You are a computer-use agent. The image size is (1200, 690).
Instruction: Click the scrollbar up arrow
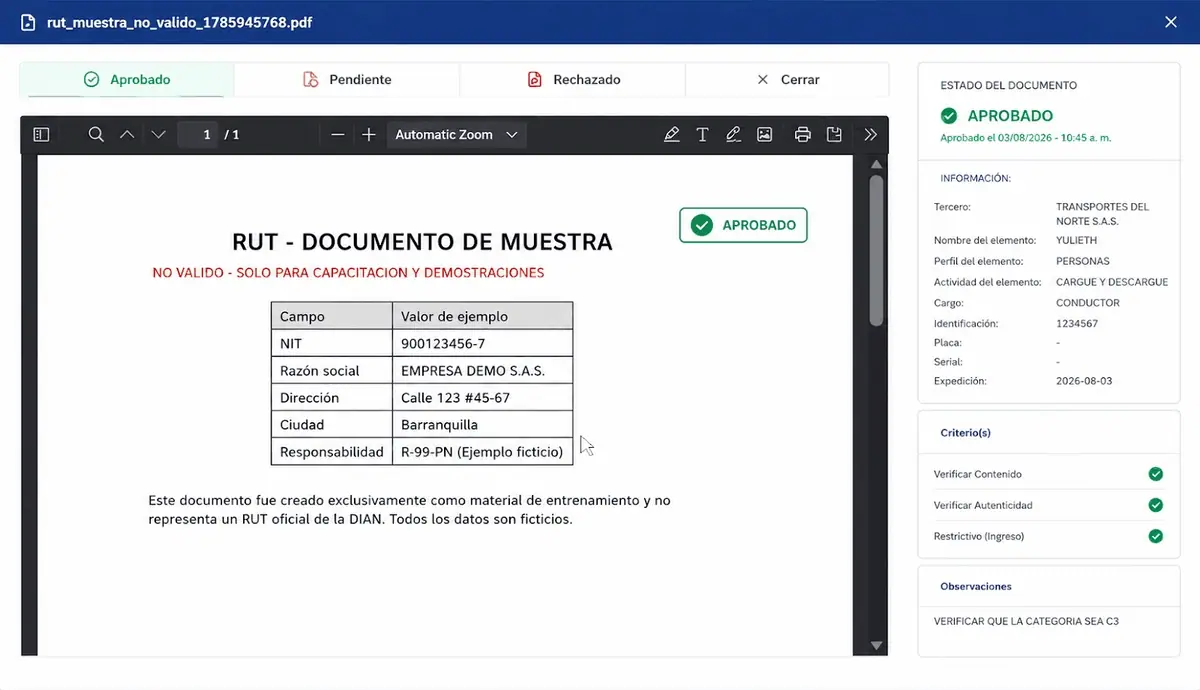(877, 164)
